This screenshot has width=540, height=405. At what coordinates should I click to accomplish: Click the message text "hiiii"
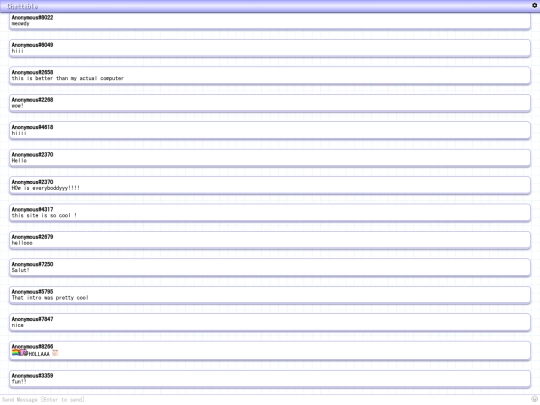19,133
